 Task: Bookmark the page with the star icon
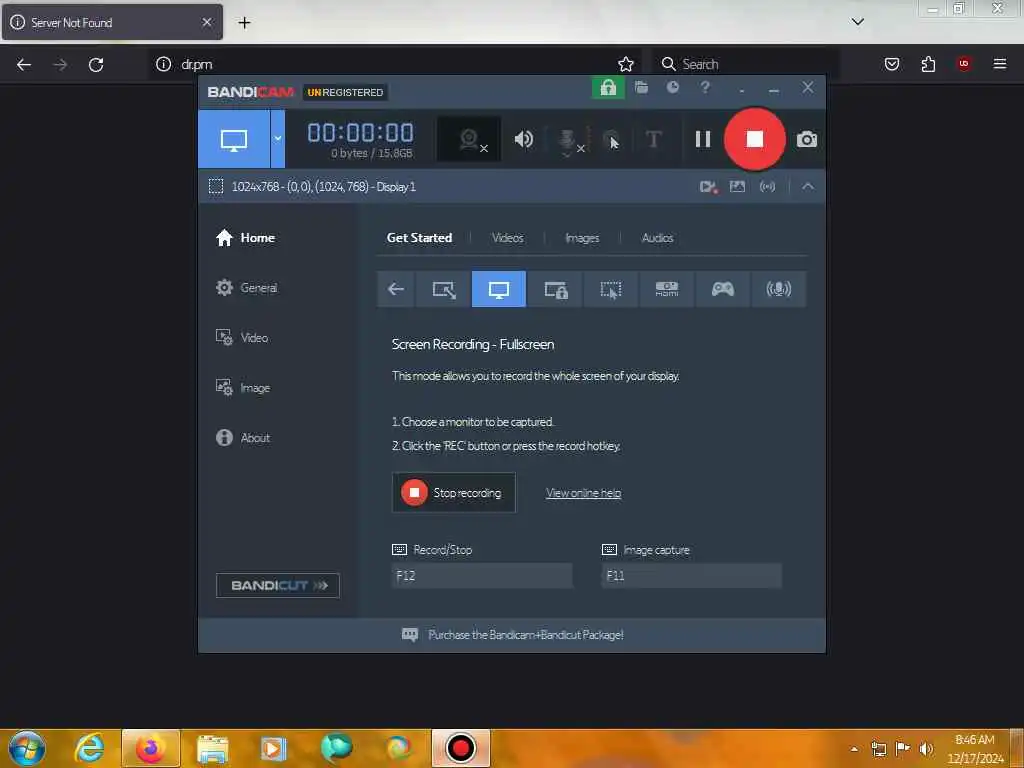coord(626,64)
